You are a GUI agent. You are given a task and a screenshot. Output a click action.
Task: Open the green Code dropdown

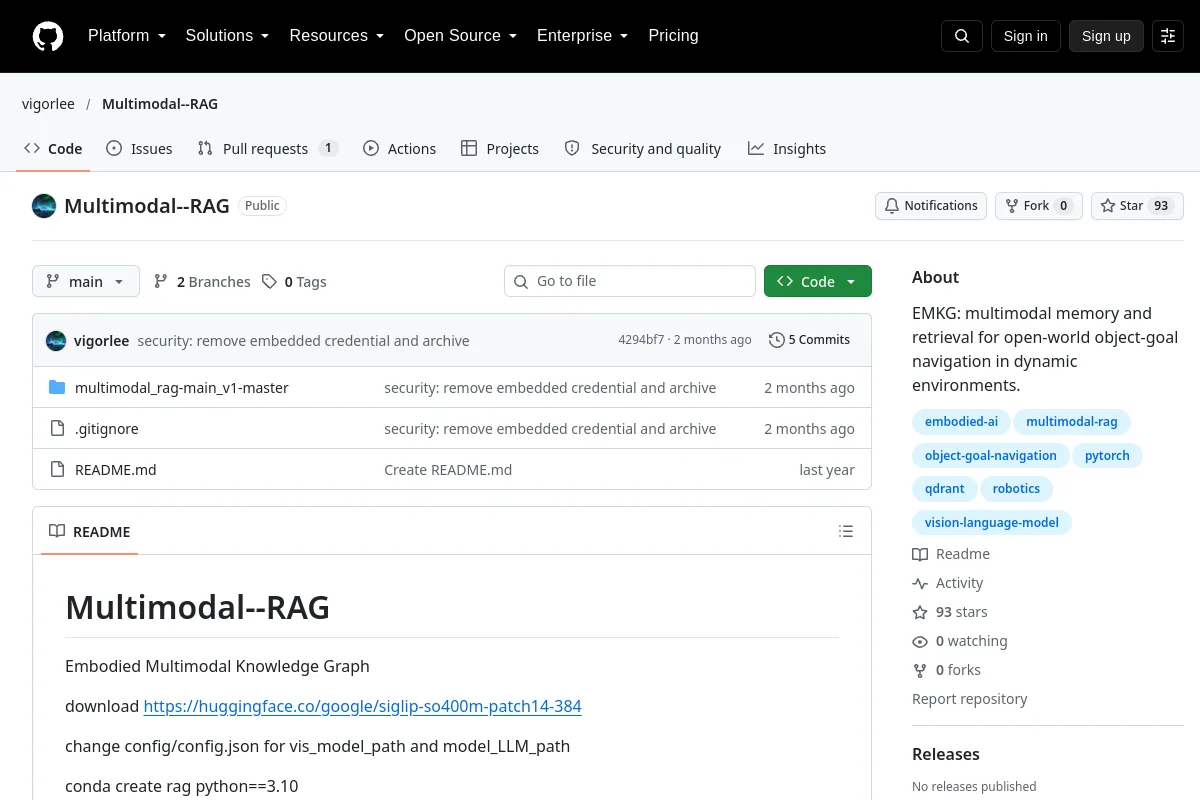[x=818, y=282]
